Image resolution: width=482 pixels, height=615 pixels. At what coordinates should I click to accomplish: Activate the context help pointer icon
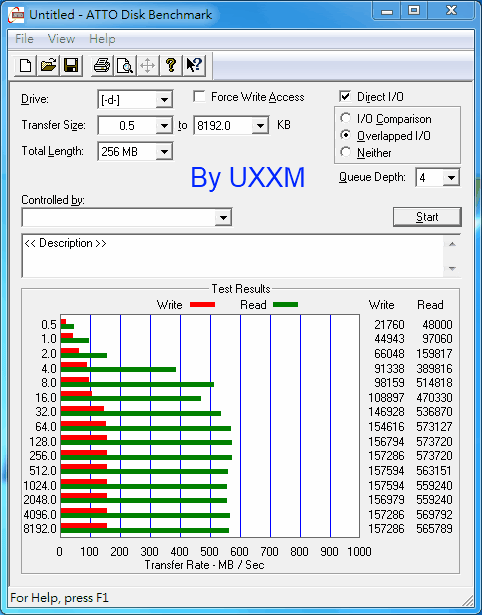pyautogui.click(x=194, y=65)
